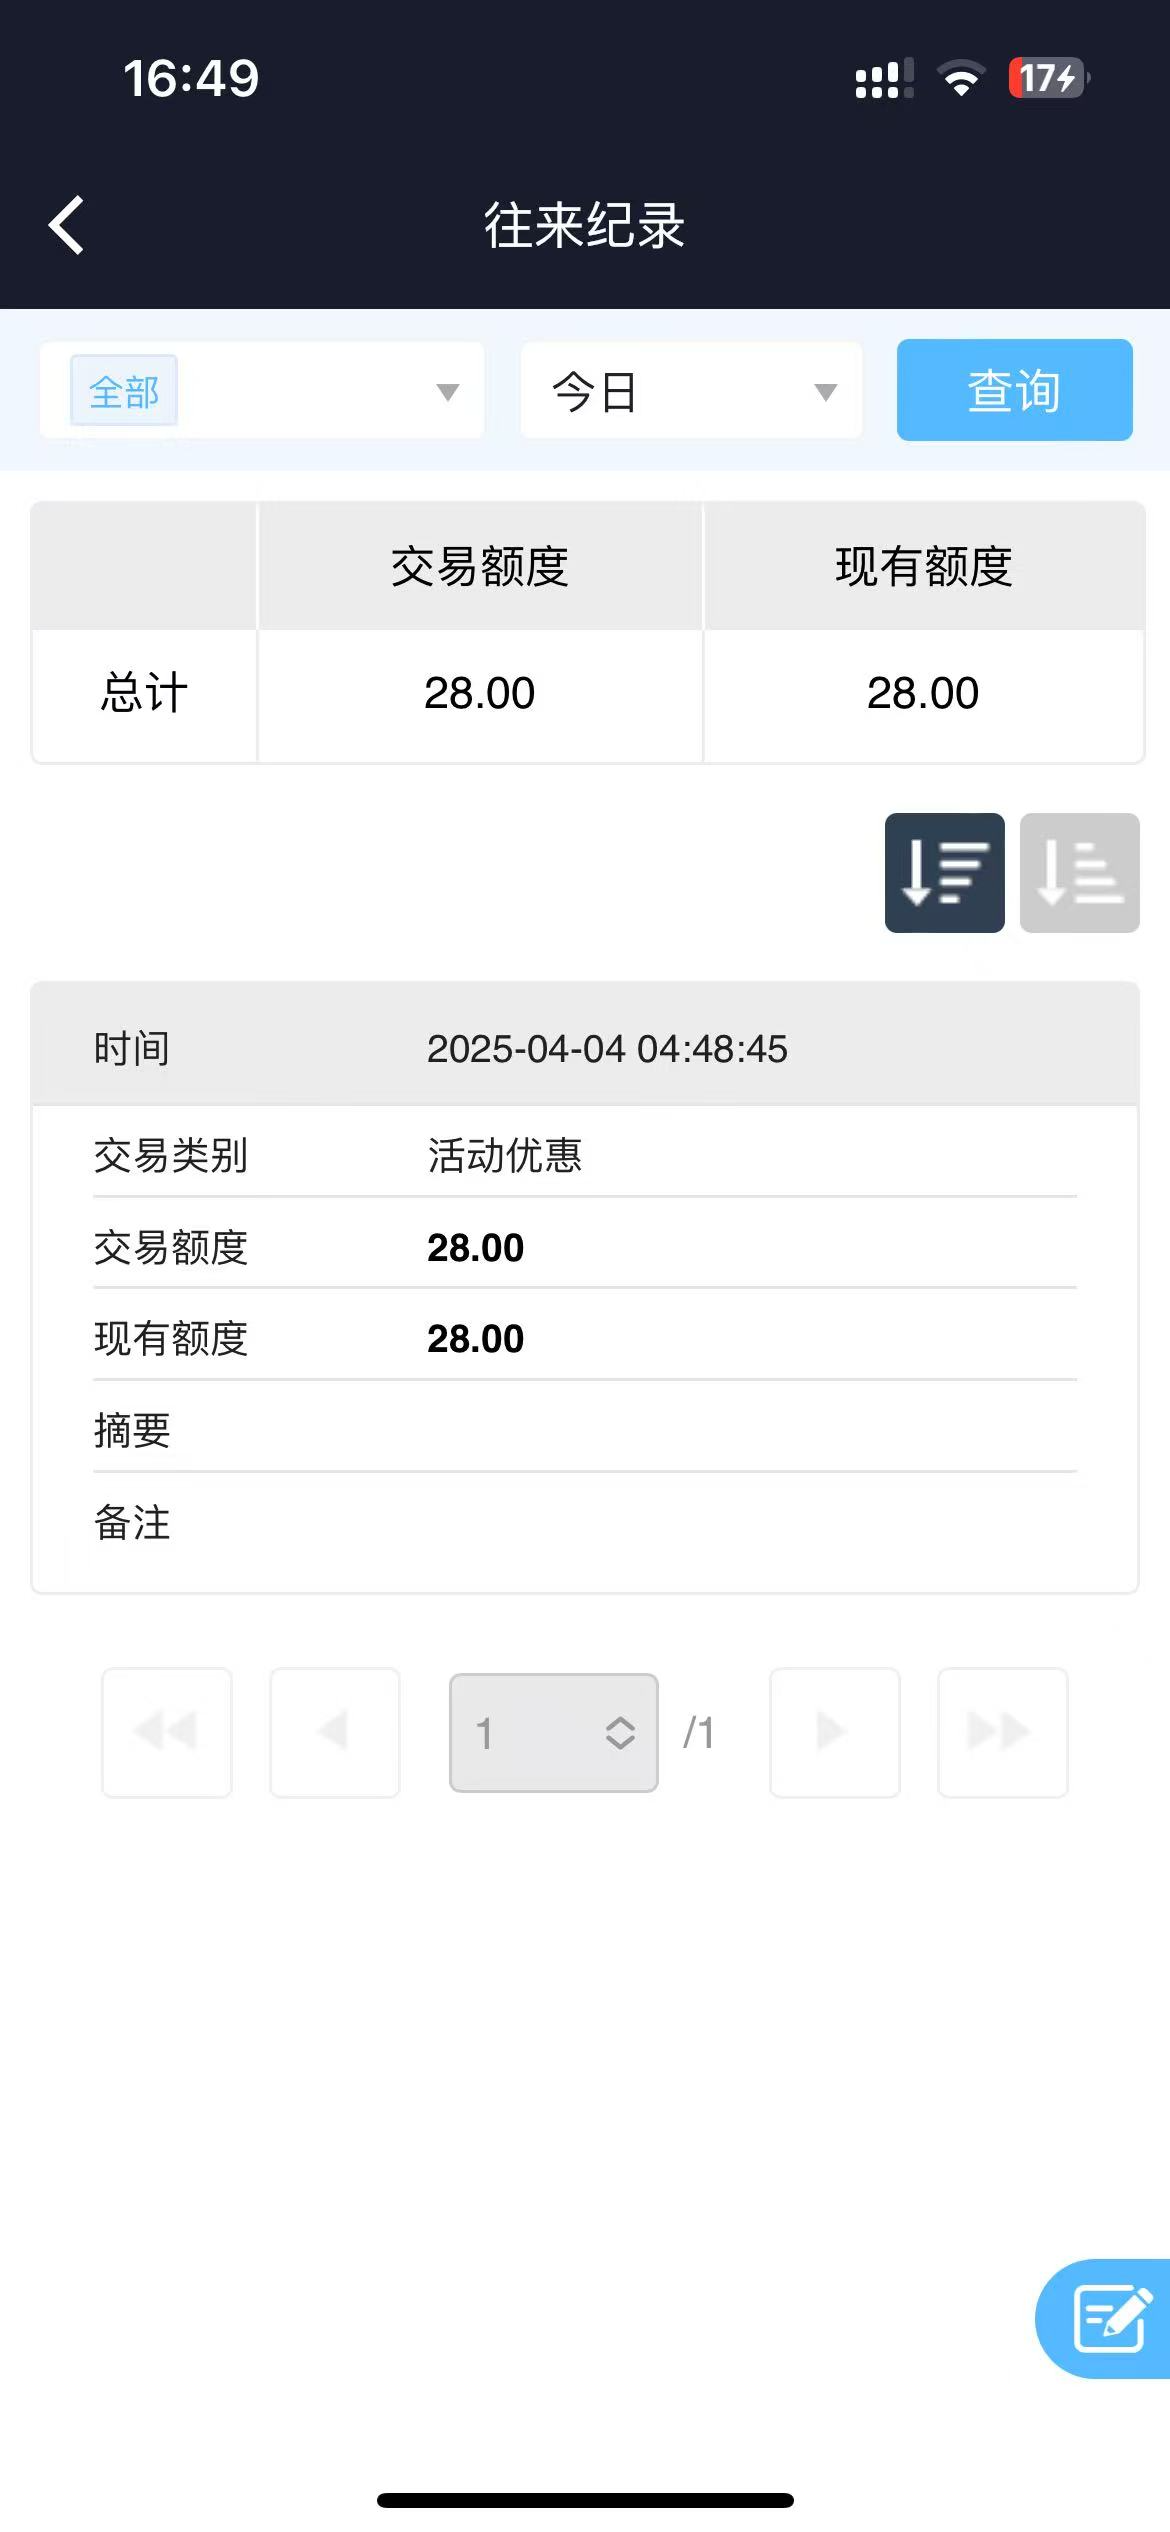1170x2532 pixels.
Task: Open the floating edit note button
Action: tap(1108, 2318)
